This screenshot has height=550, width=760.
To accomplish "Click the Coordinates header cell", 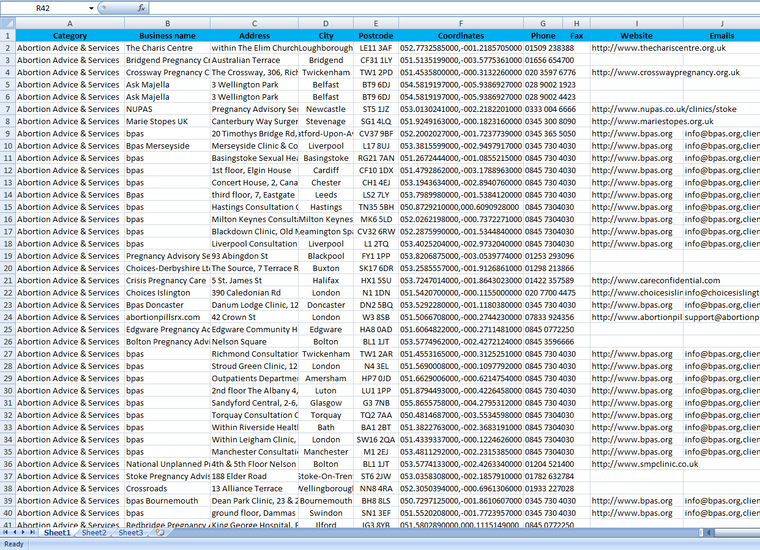I will tap(461, 35).
